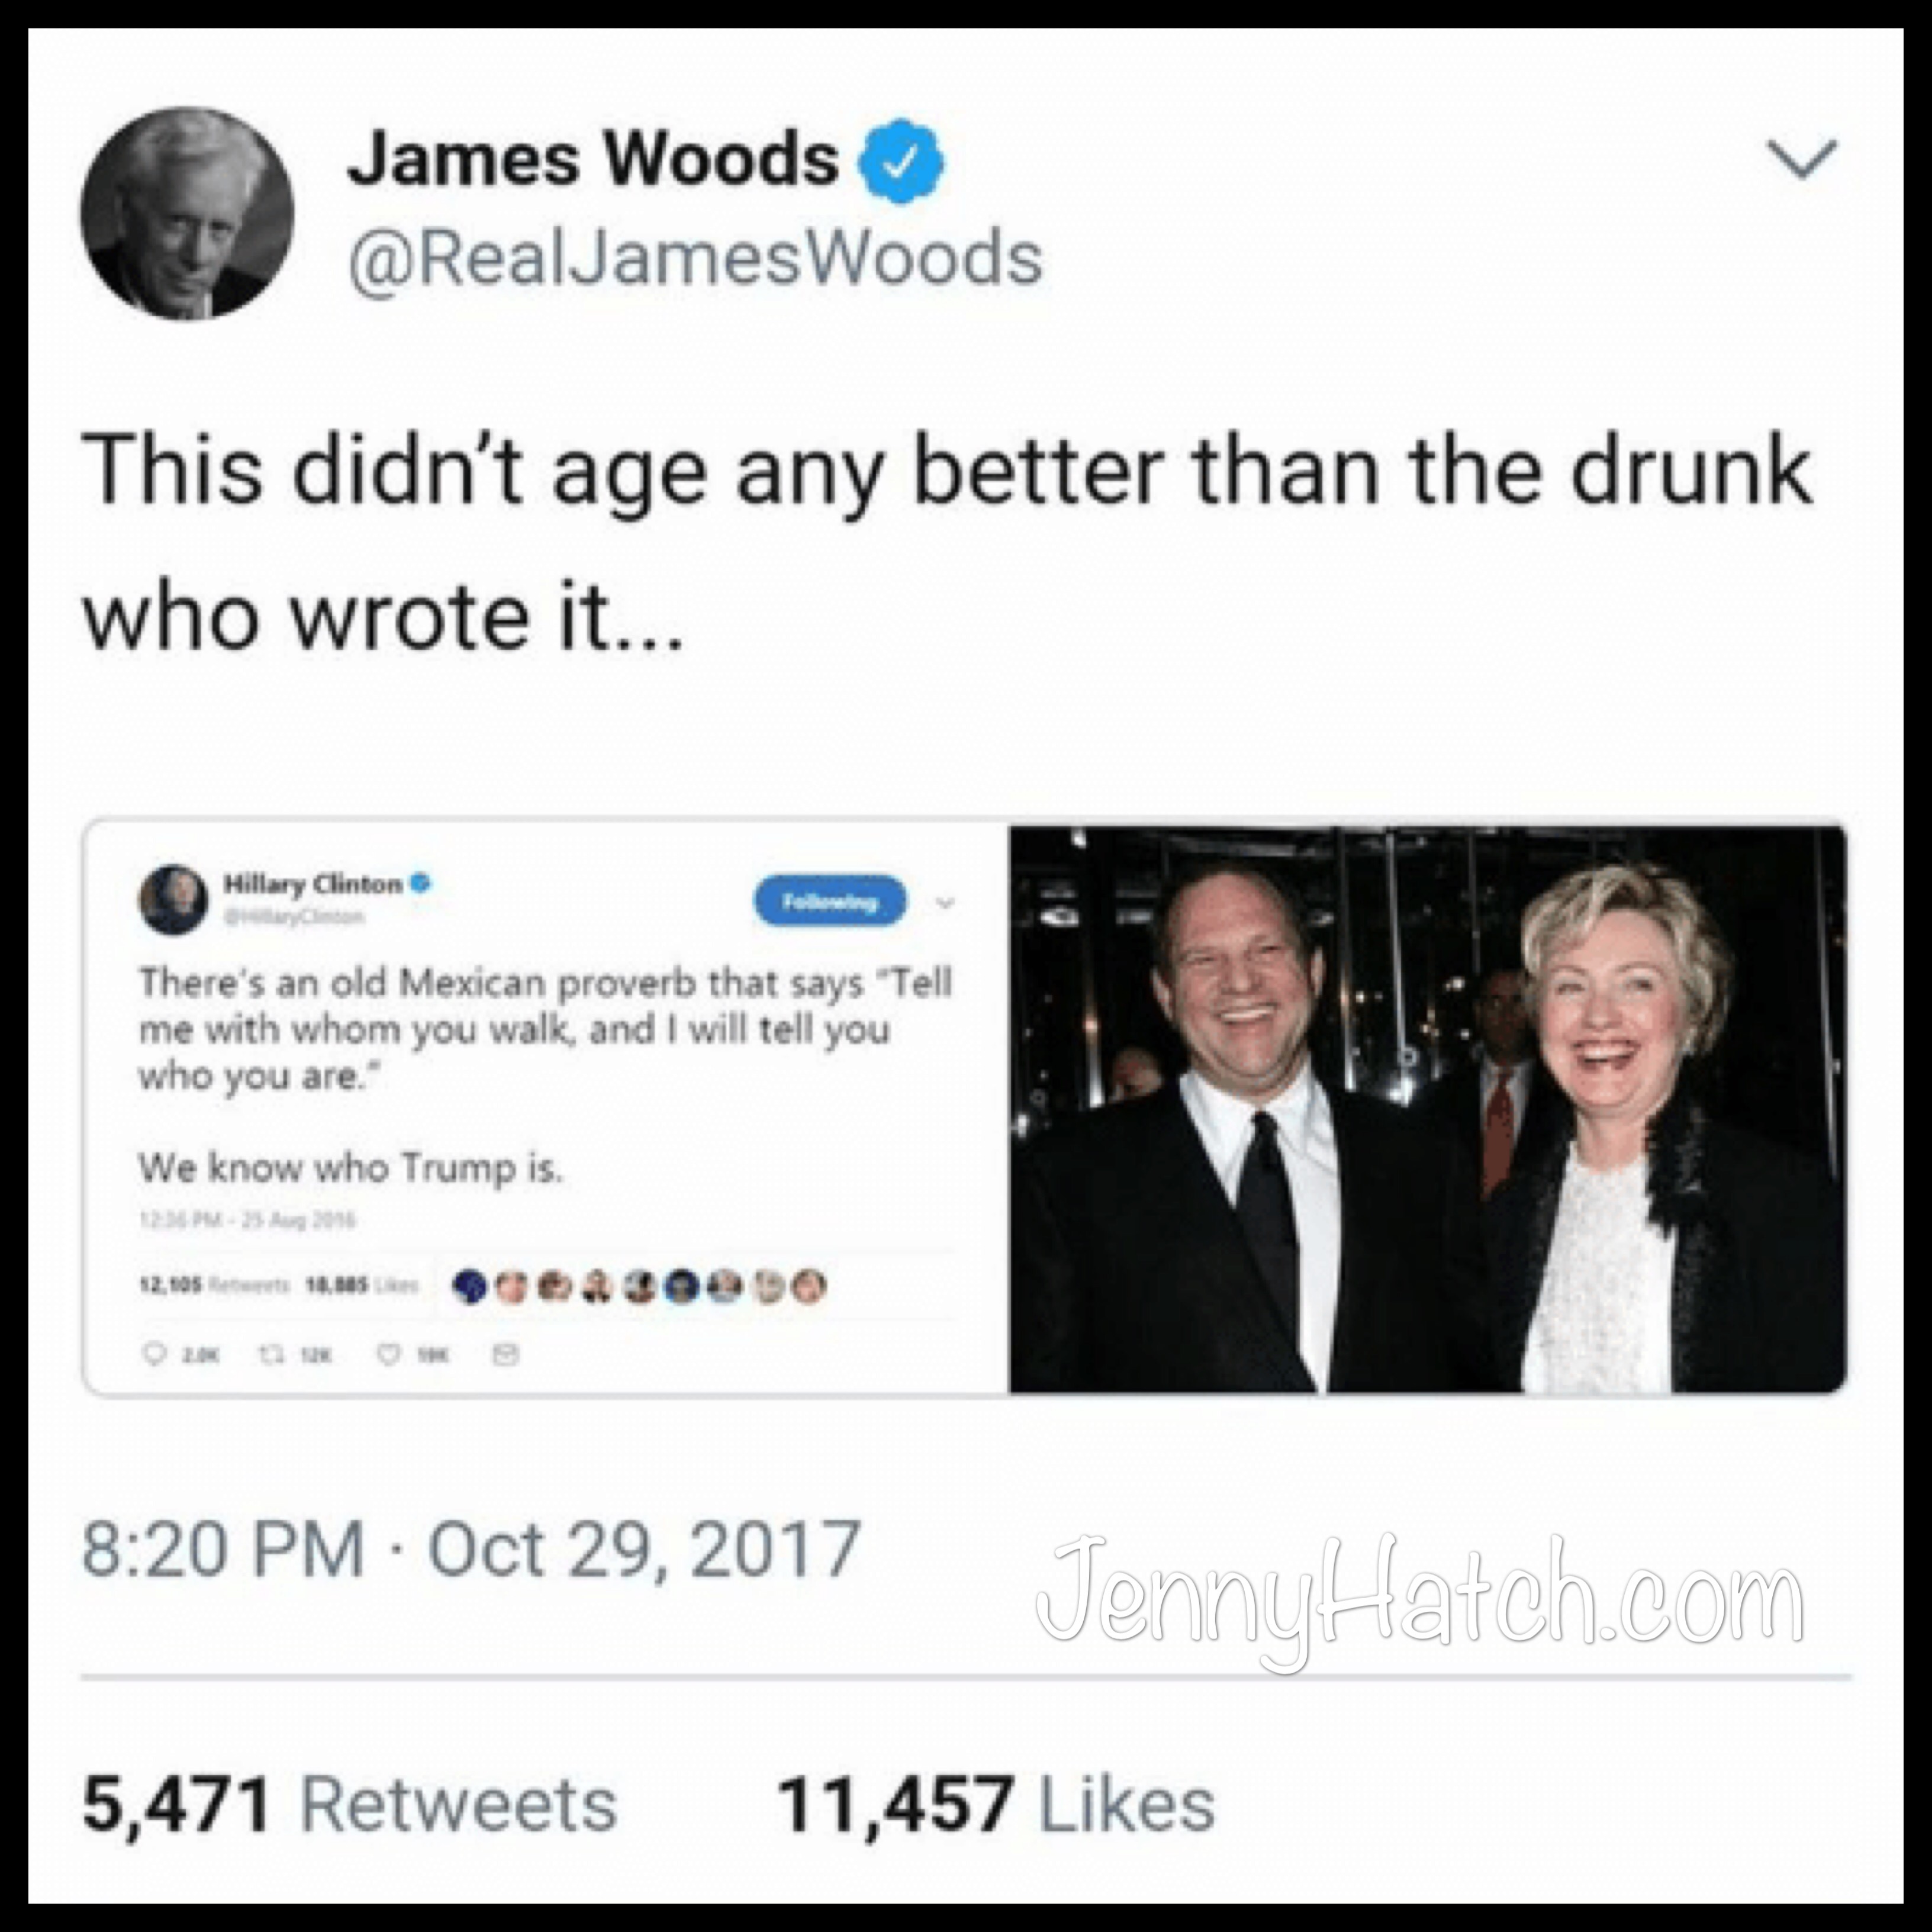Open the photo of two smiling people
This screenshot has height=1932, width=1932.
pos(1427,1108)
